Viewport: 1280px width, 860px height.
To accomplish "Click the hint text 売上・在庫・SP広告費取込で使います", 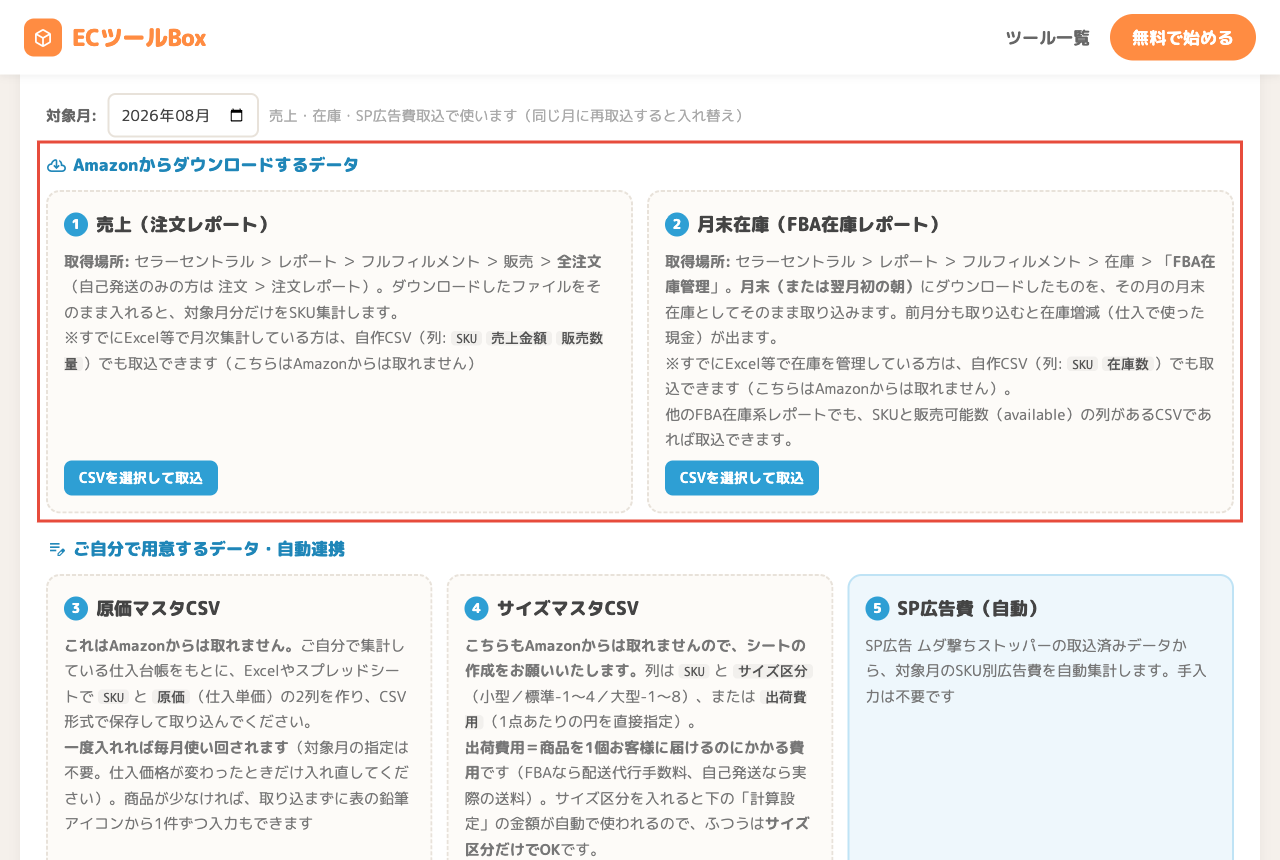I will click(x=393, y=115).
